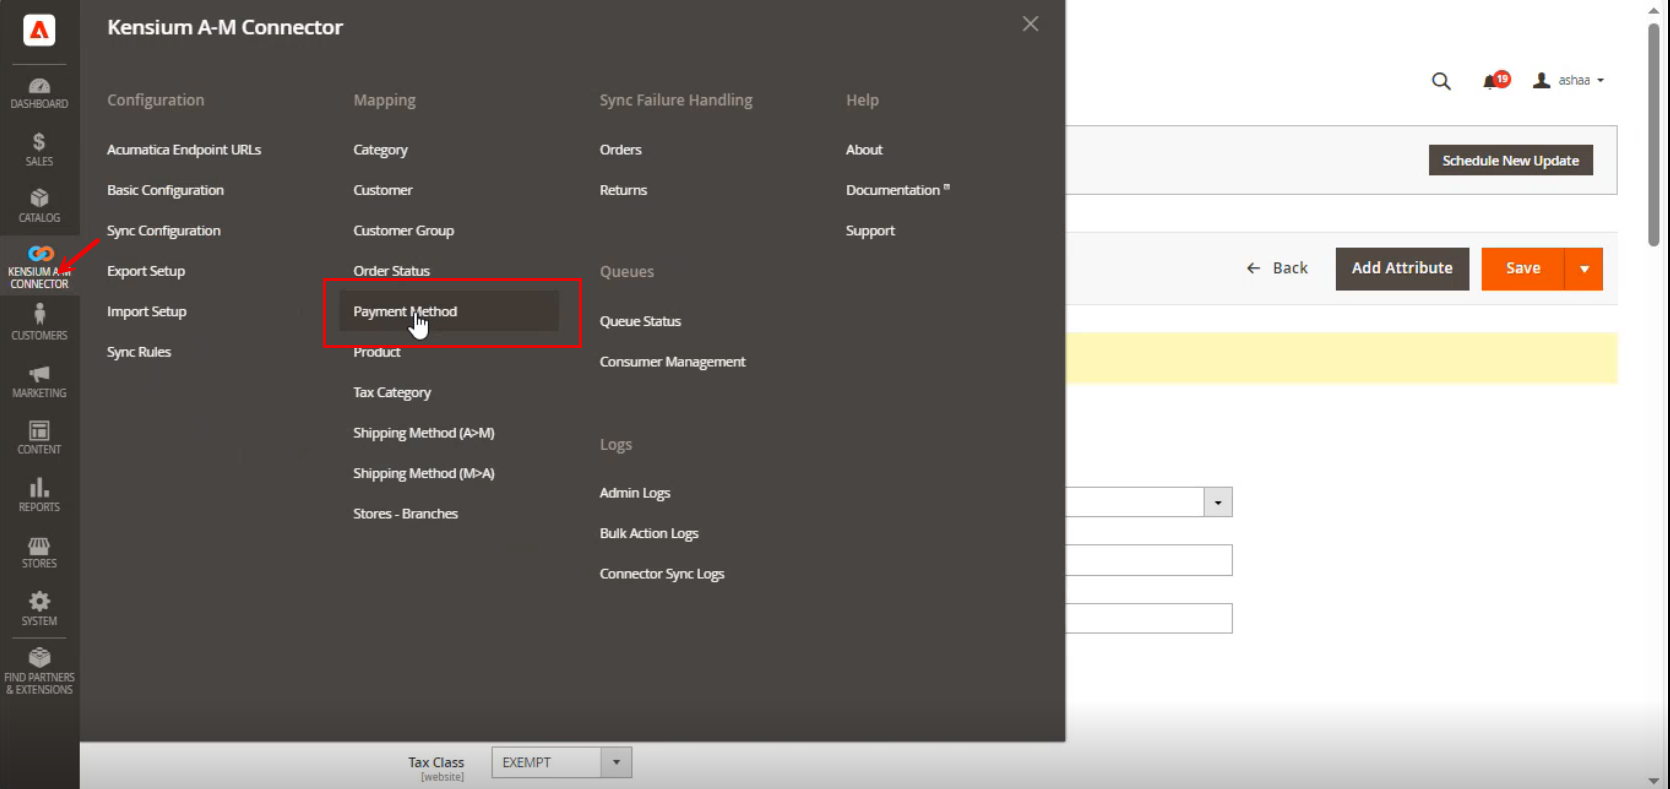This screenshot has height=789, width=1670.
Task: Select Payment Method under Mapping
Action: click(x=405, y=312)
